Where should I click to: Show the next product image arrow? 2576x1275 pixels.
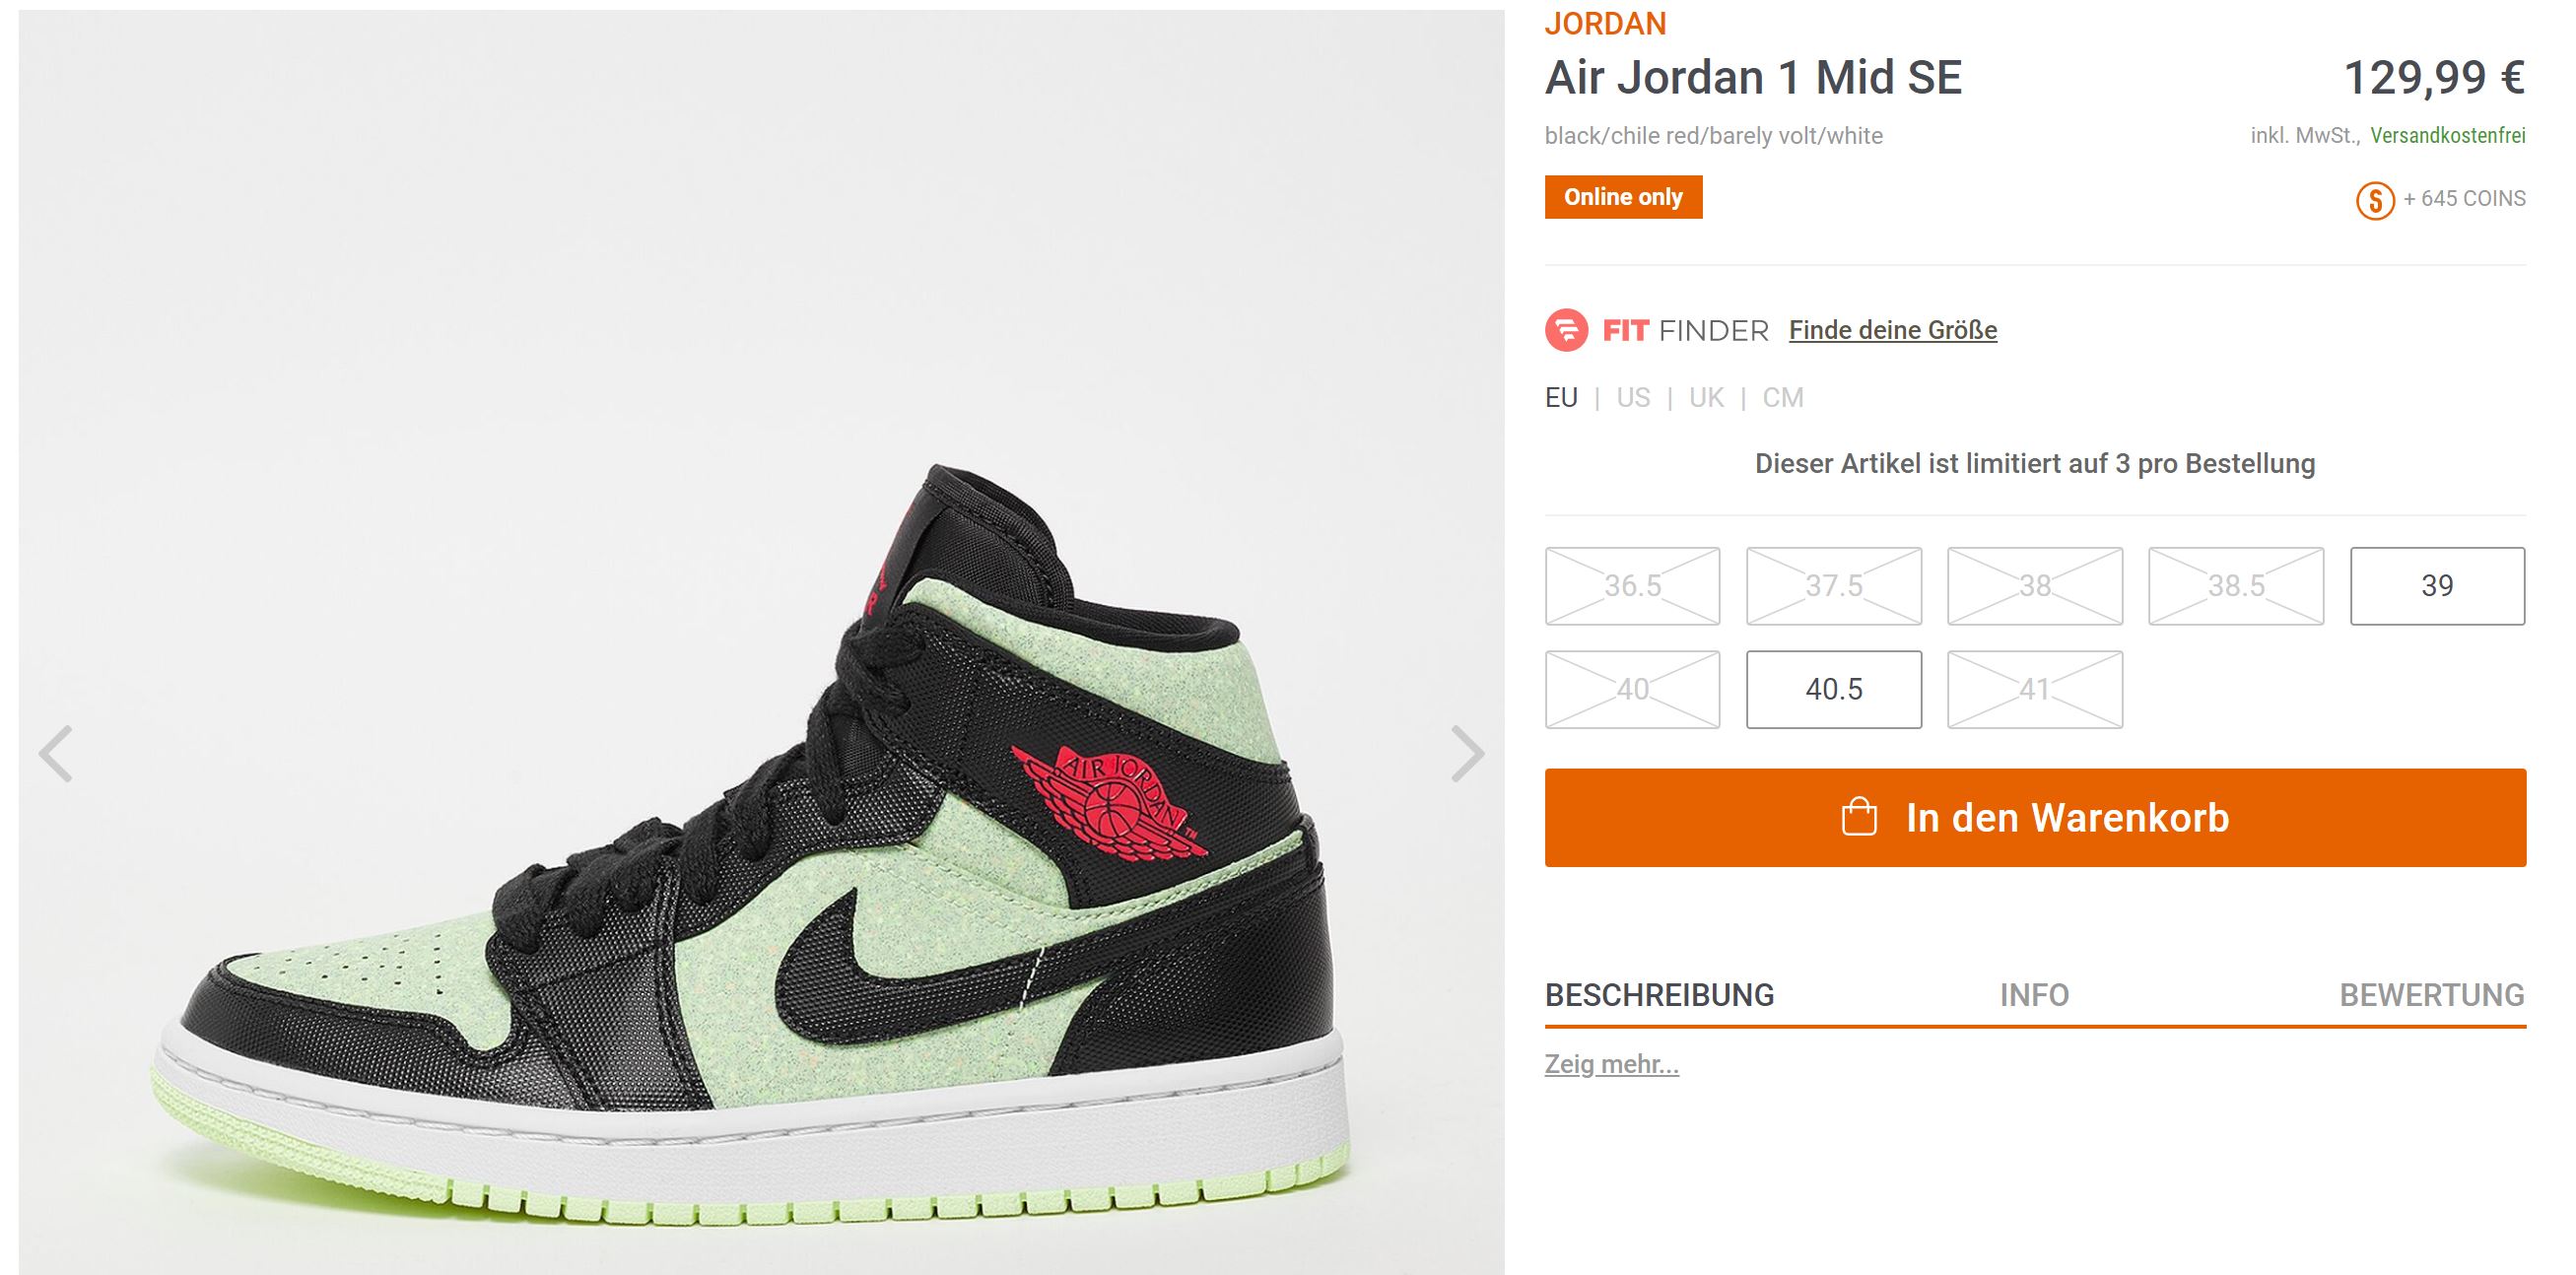[x=1467, y=753]
